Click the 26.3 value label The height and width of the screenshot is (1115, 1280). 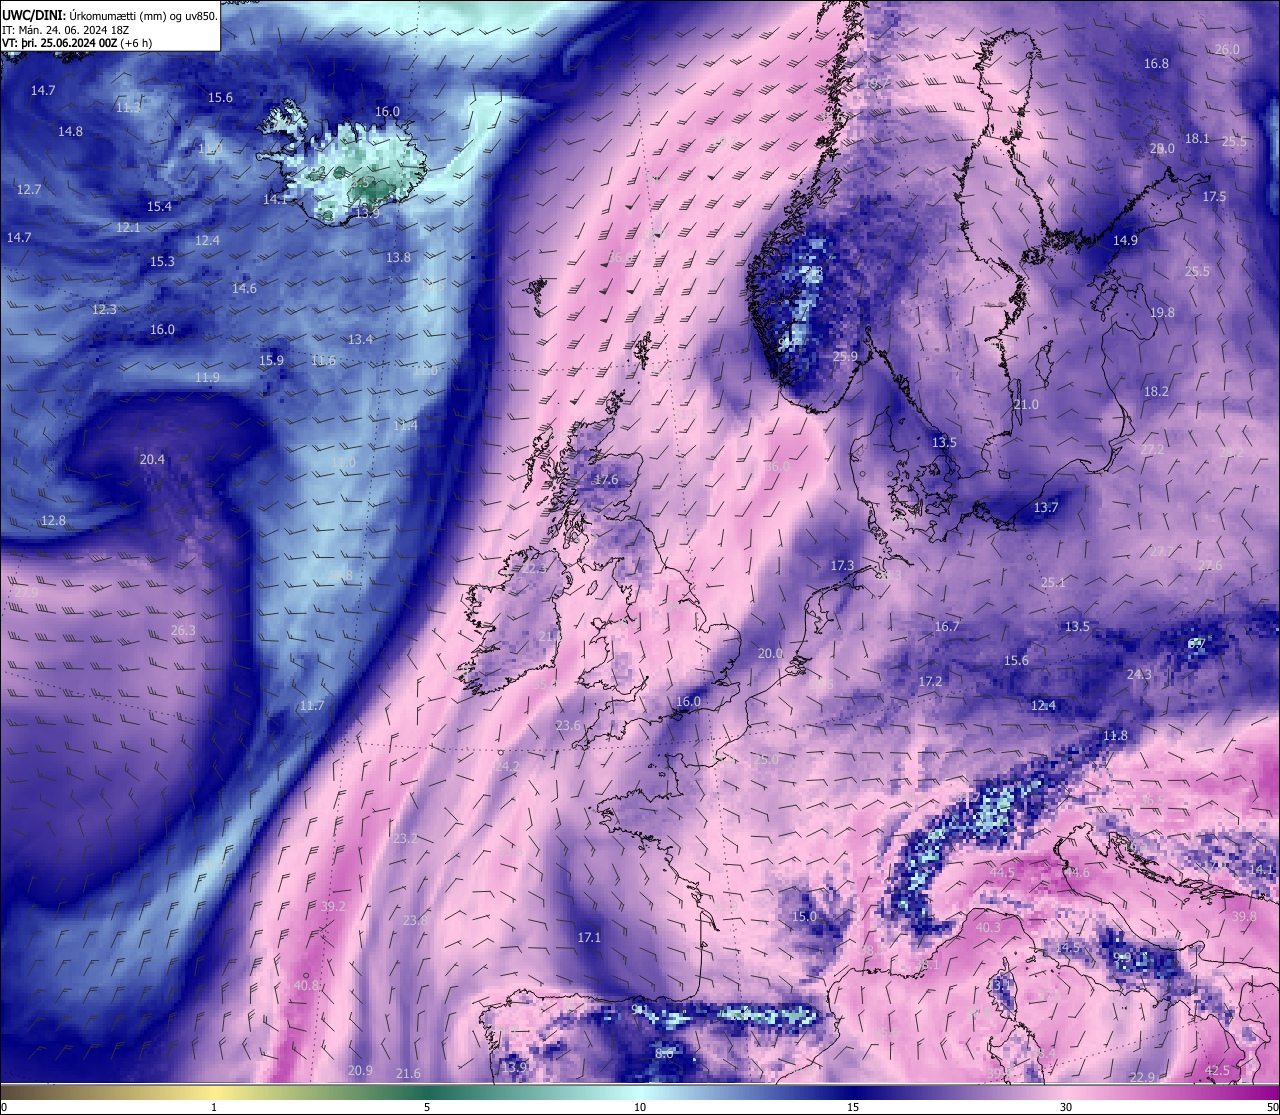(183, 630)
